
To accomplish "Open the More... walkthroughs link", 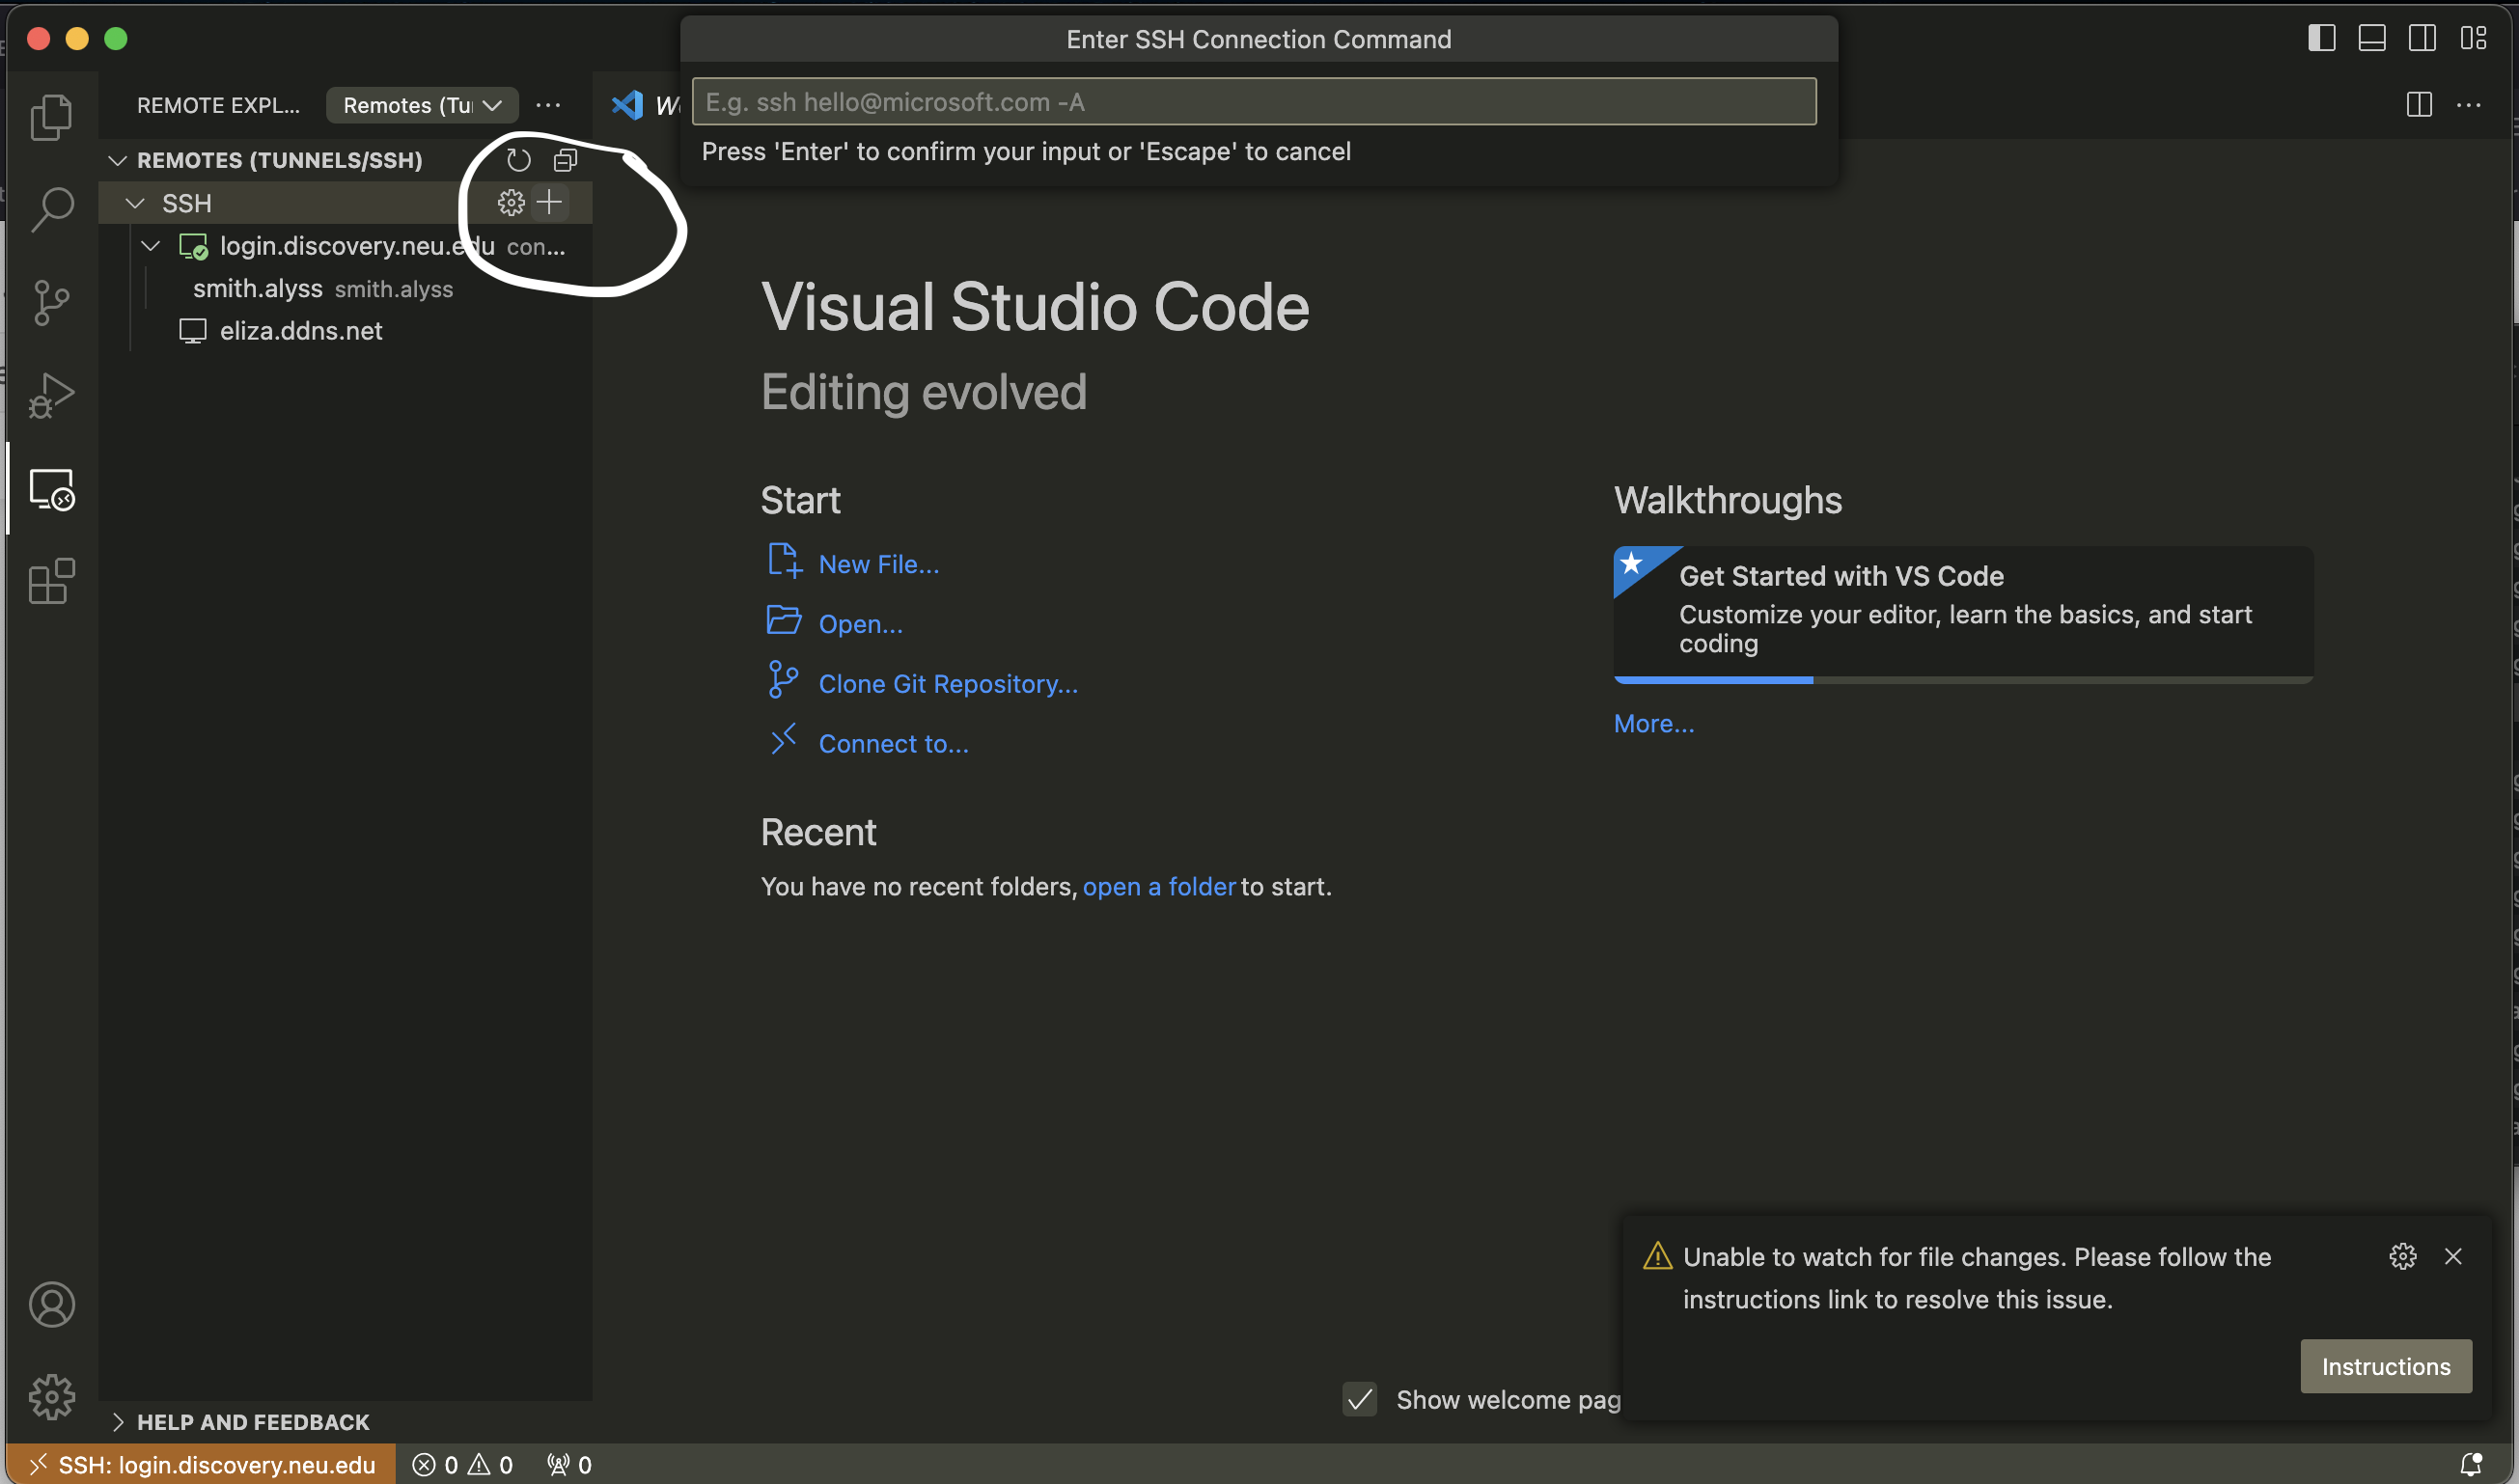I will click(x=1653, y=724).
